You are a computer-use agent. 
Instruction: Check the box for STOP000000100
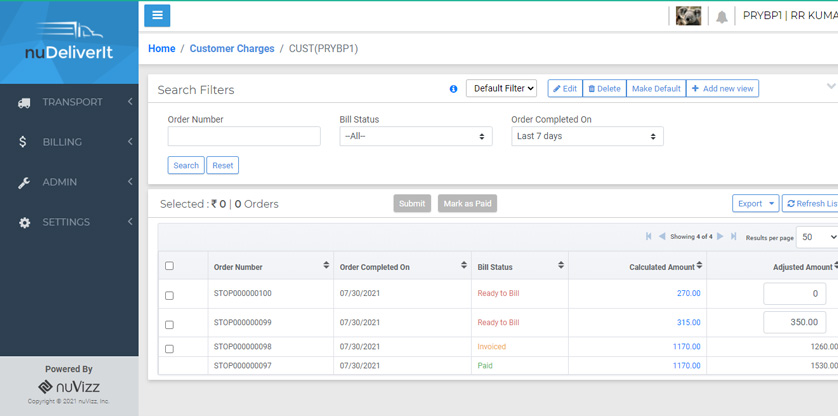[x=169, y=295]
